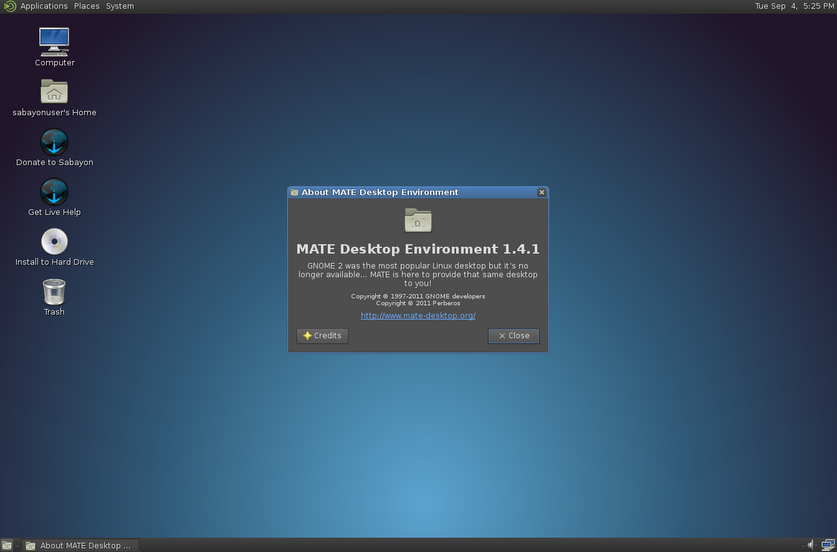This screenshot has height=552, width=837.
Task: Click the Donate to Sabayon icon
Action: tap(54, 142)
